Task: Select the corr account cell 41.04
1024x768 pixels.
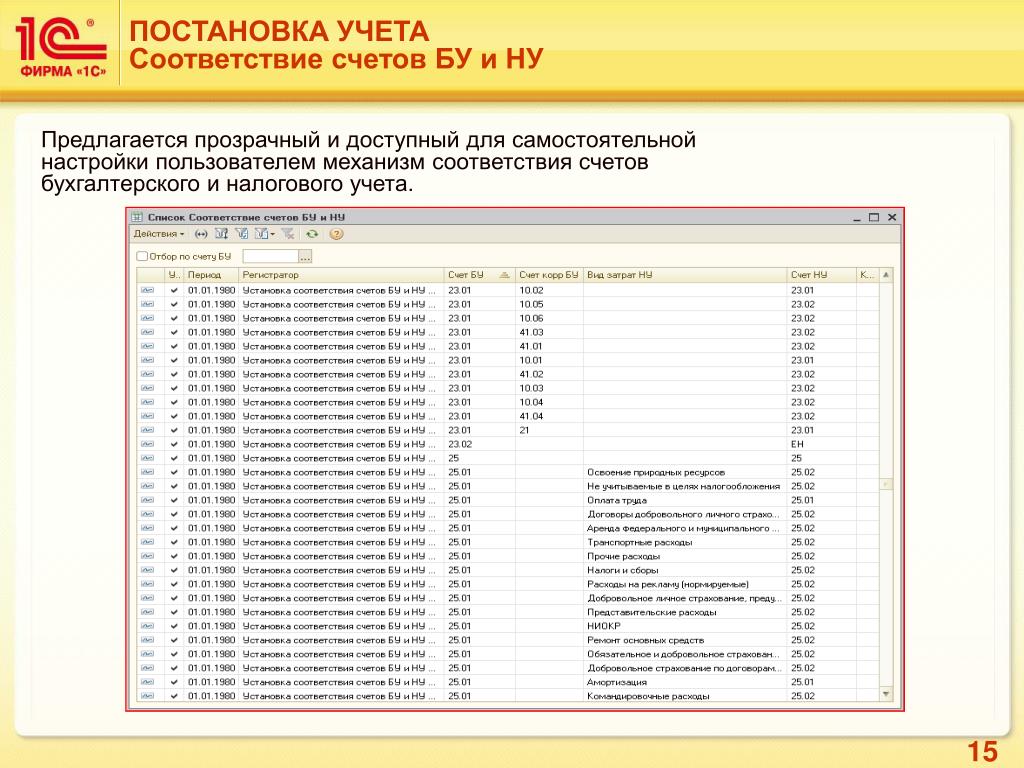Action: pyautogui.click(x=549, y=416)
